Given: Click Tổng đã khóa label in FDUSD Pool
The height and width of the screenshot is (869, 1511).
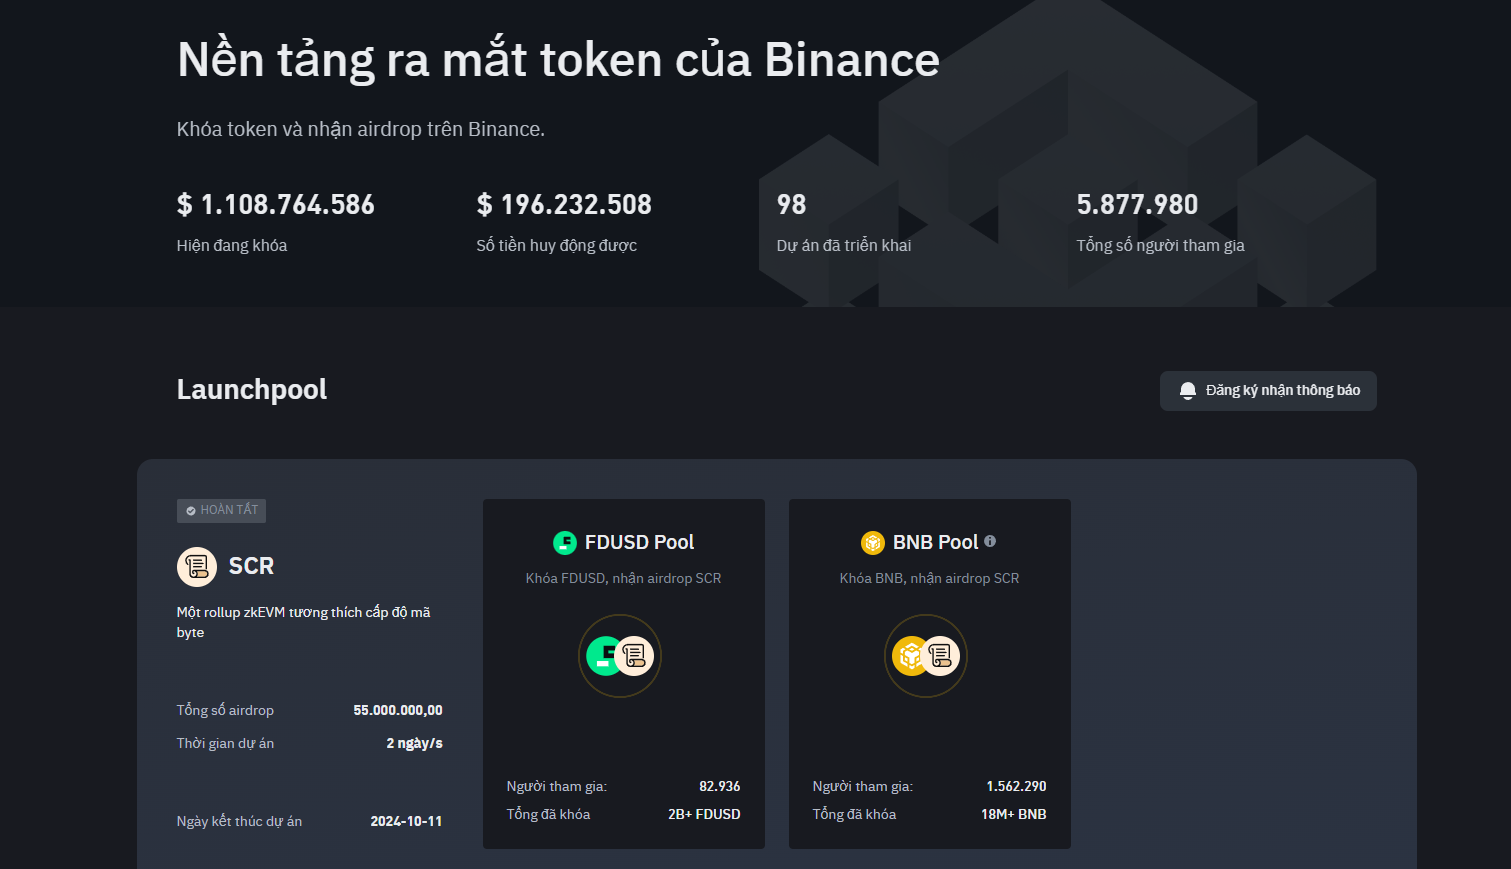Looking at the screenshot, I should [548, 814].
